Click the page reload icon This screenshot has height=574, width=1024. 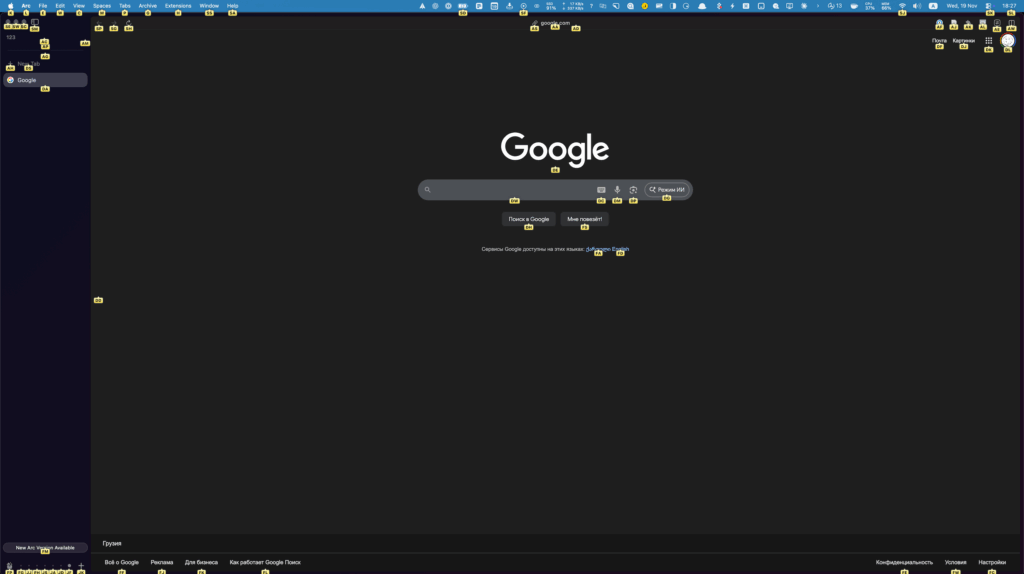pyautogui.click(x=129, y=22)
